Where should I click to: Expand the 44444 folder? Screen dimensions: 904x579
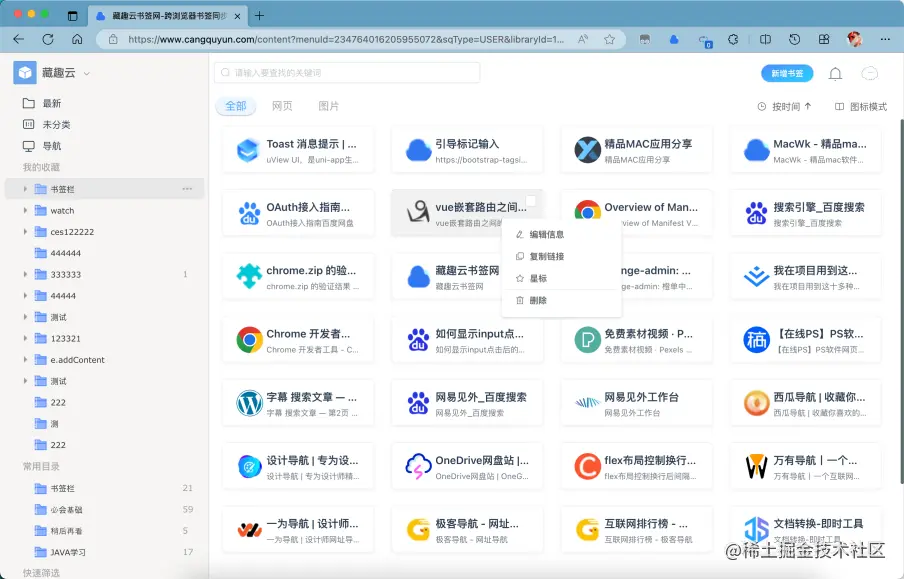pyautogui.click(x=25, y=295)
